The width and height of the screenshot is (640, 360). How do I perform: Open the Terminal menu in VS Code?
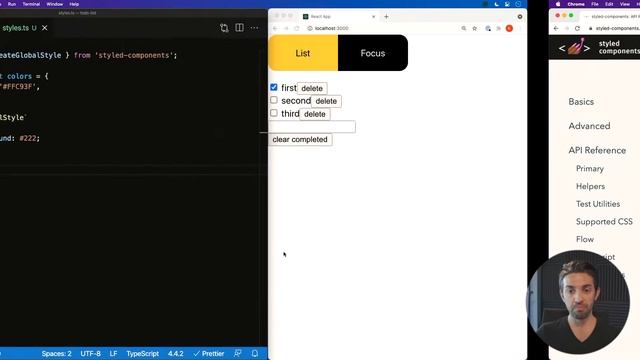31,4
